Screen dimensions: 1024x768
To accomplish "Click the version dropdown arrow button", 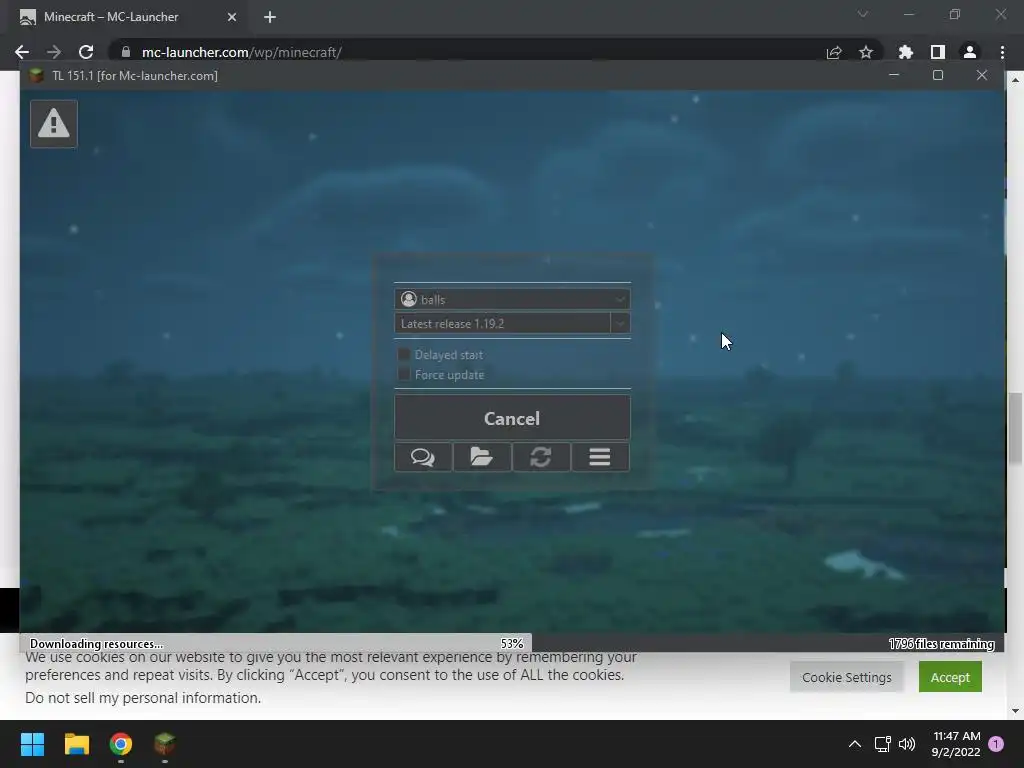I will coord(620,323).
